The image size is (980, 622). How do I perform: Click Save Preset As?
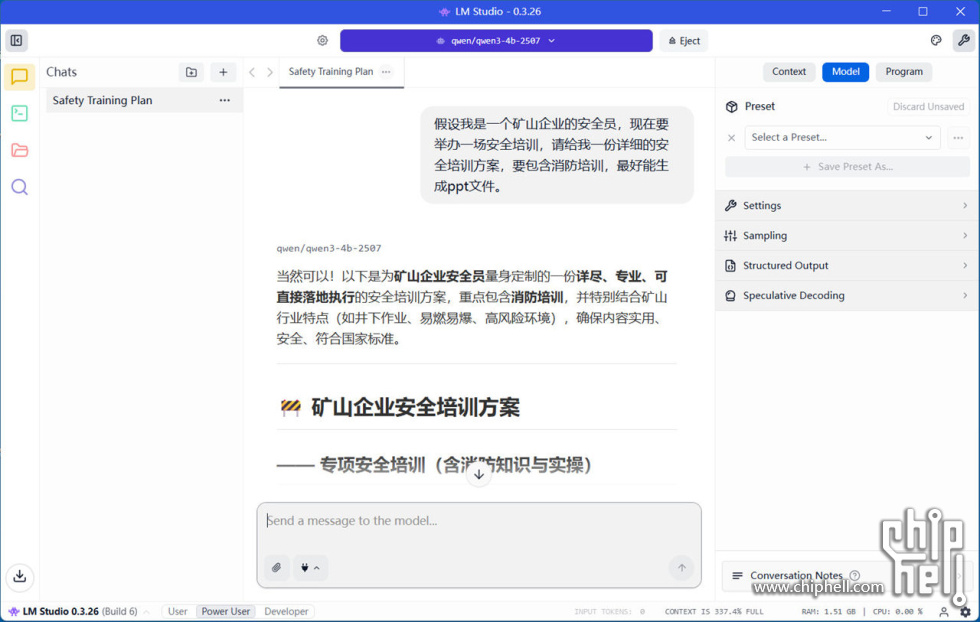[x=847, y=167]
